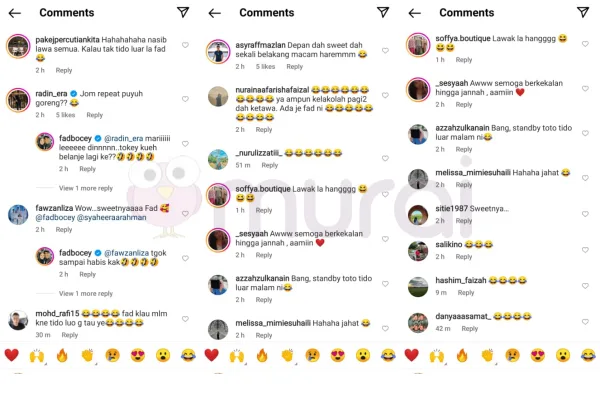Expand View 1 more reply under fawzanliza thread
The image size is (600, 400).
click(86, 294)
